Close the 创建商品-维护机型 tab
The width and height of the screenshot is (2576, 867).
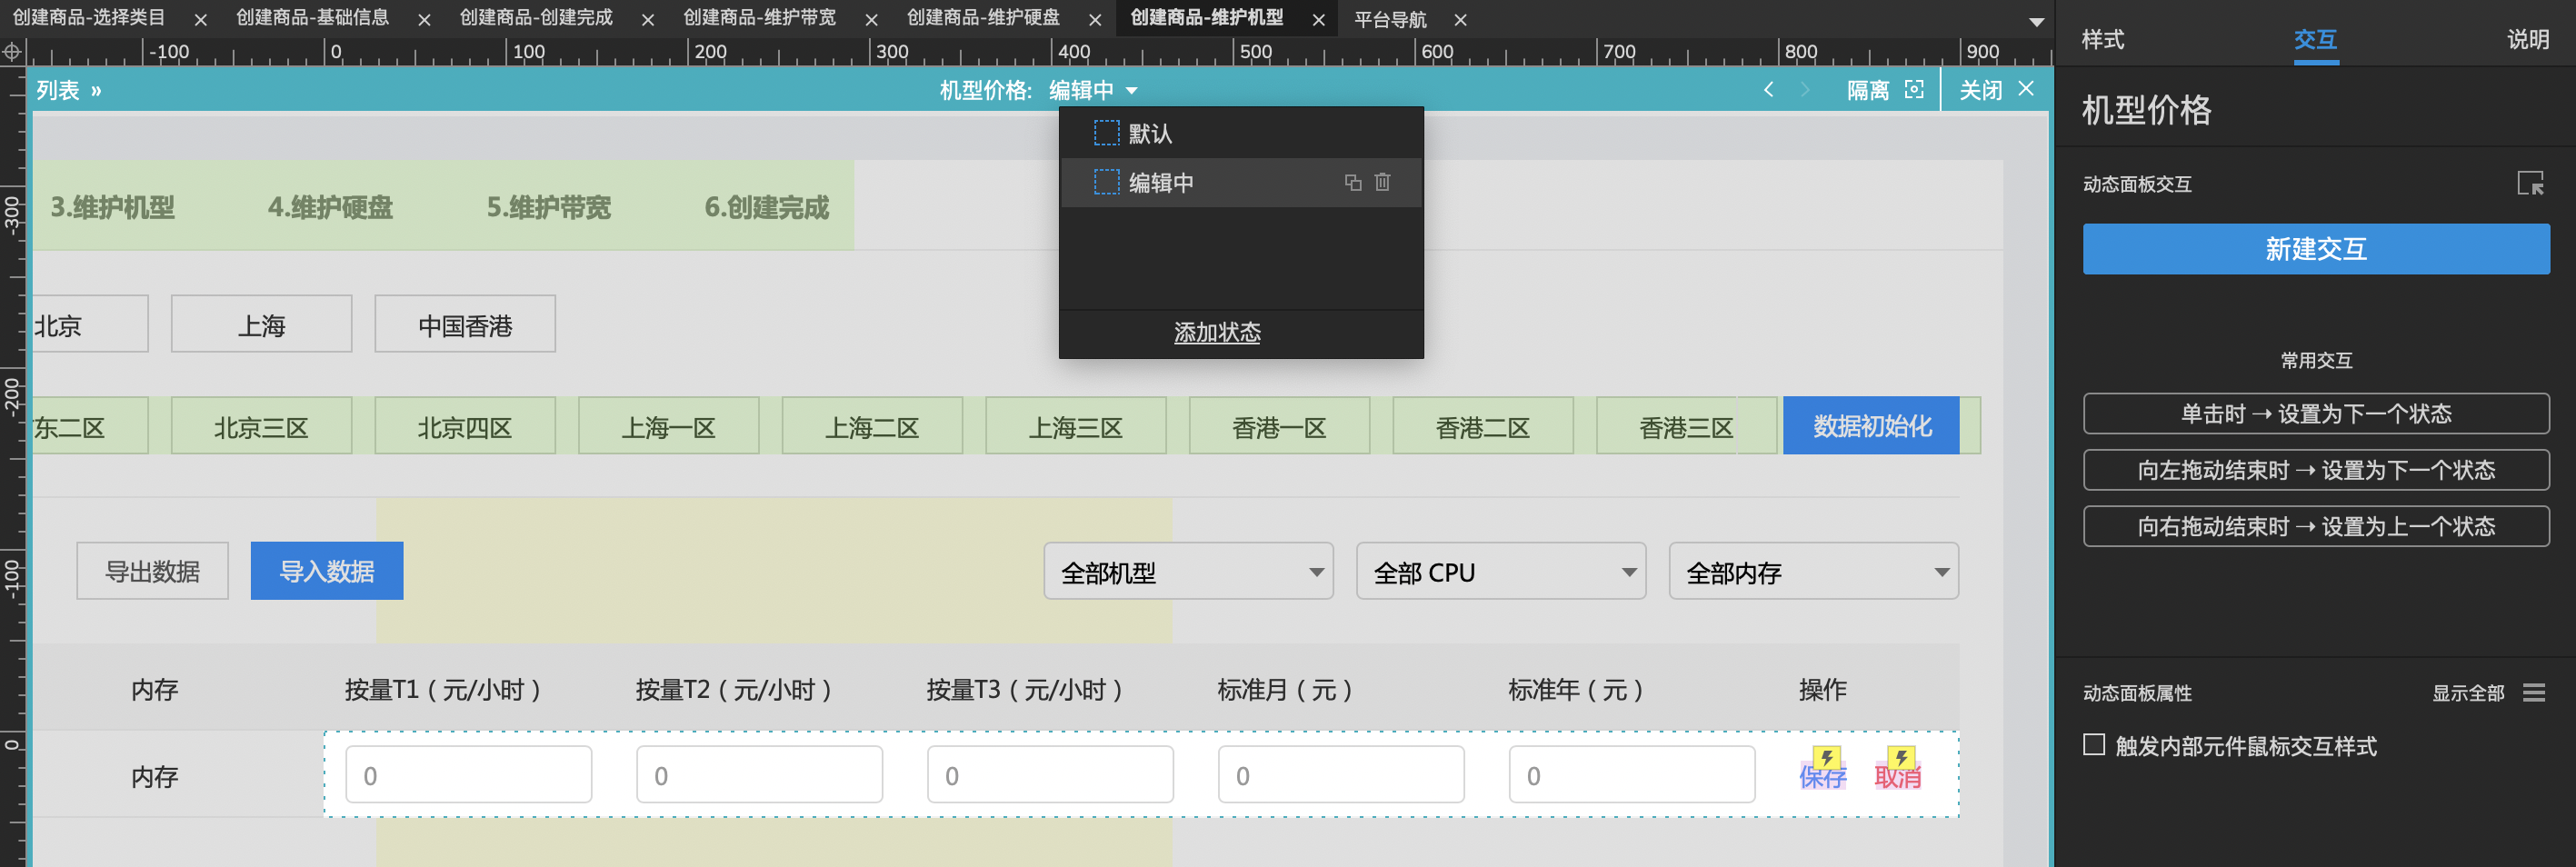coord(1319,20)
